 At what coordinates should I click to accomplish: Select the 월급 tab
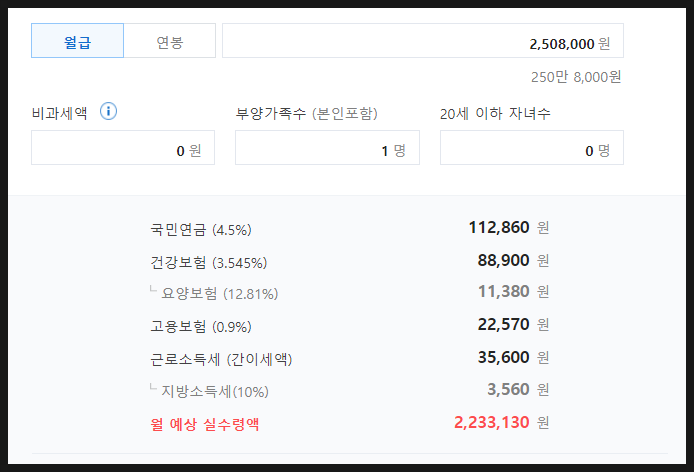coord(78,42)
